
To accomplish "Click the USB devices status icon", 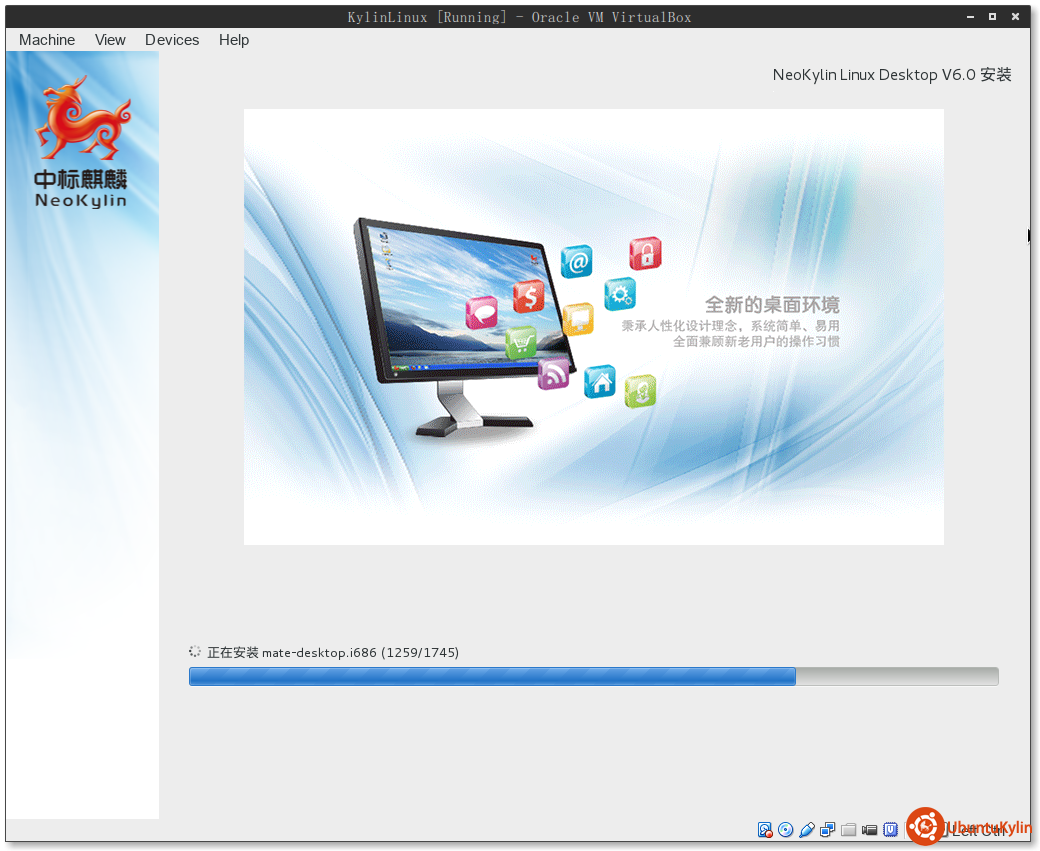I will 807,829.
